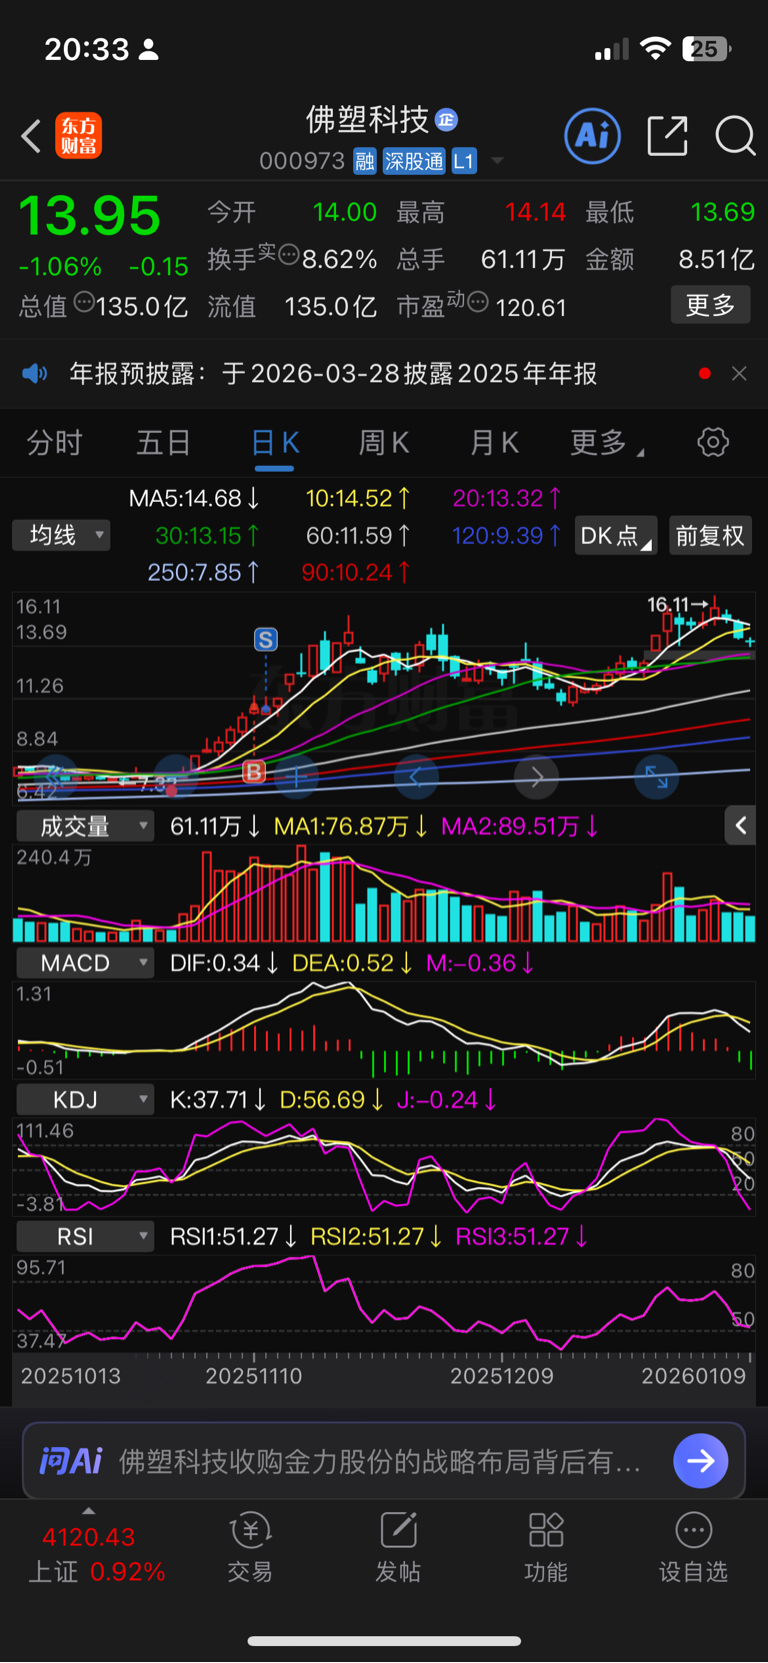
Task: Tap the back arrow icon
Action: pos(31,136)
